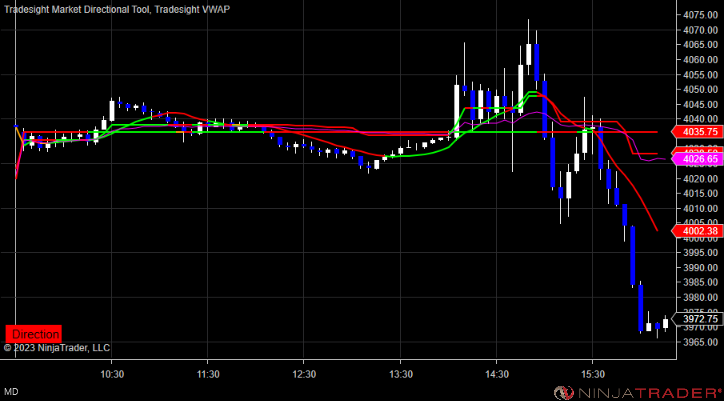
Task: Click the red Direction indicator box
Action: [x=33, y=334]
